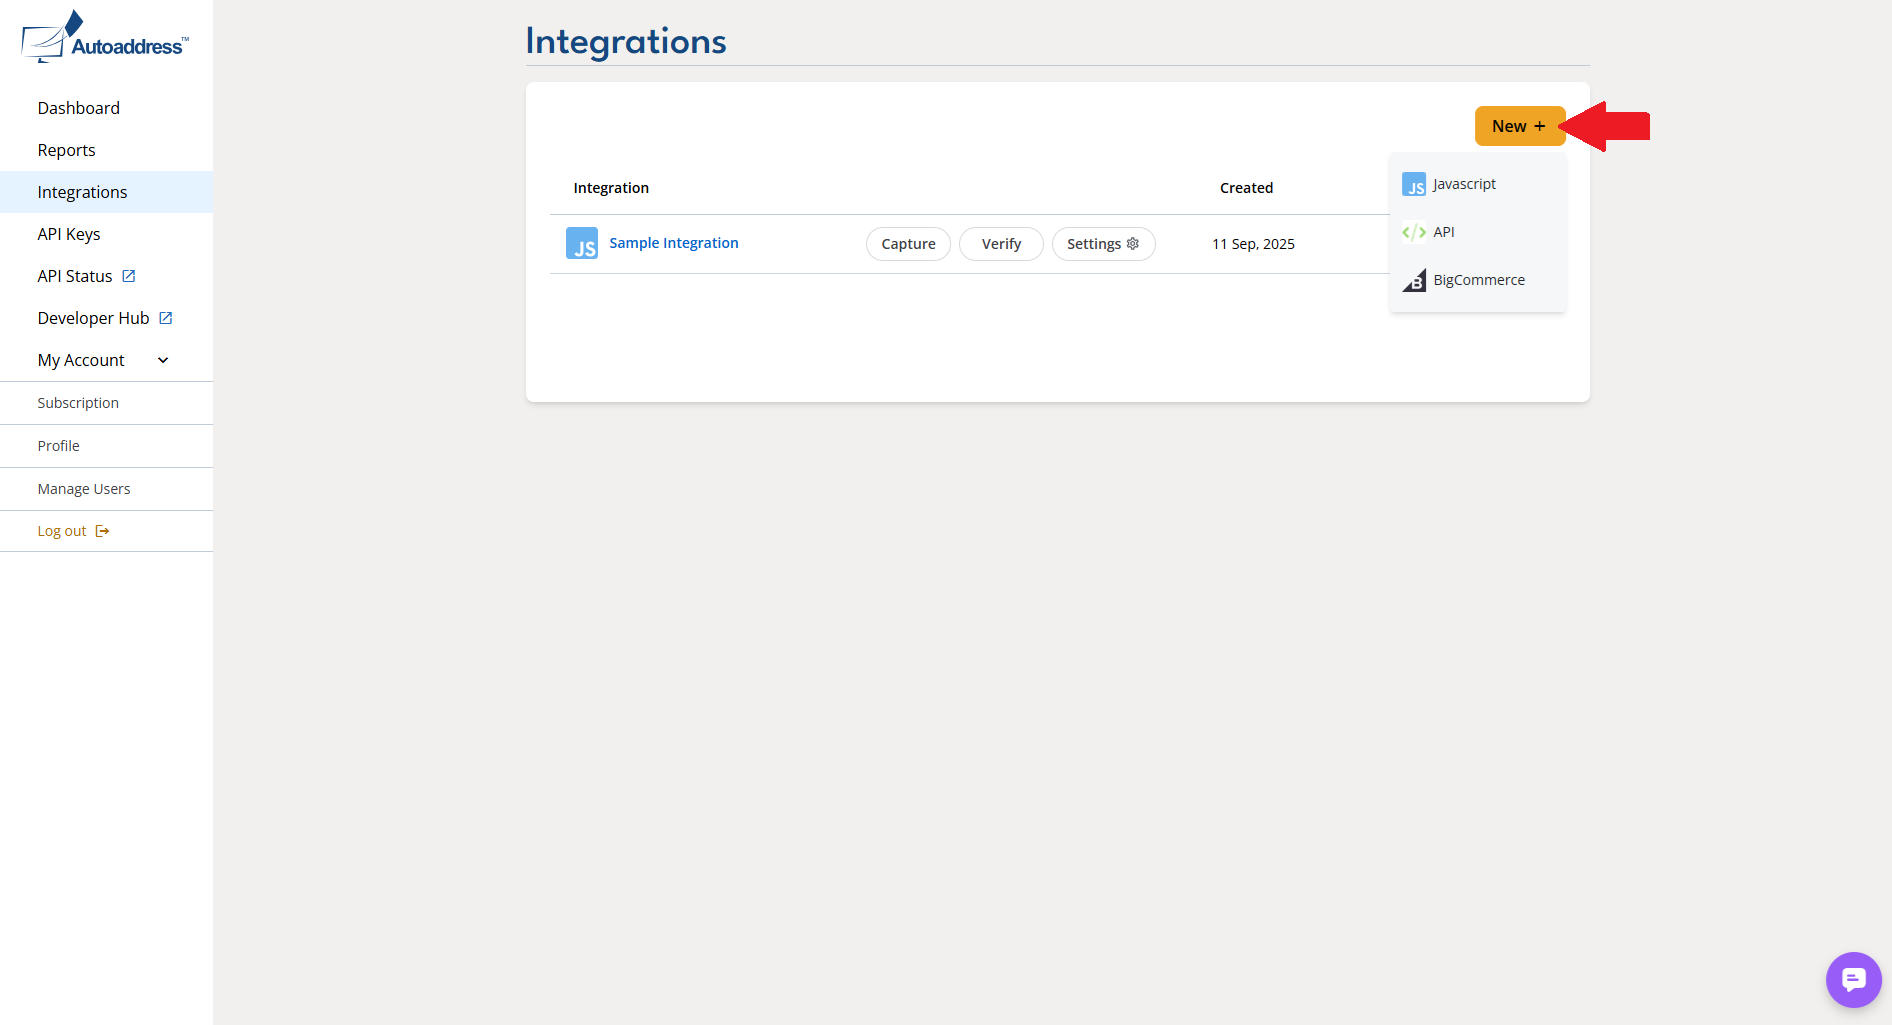The width and height of the screenshot is (1892, 1025).
Task: Open the New + integration dropdown
Action: (x=1519, y=126)
